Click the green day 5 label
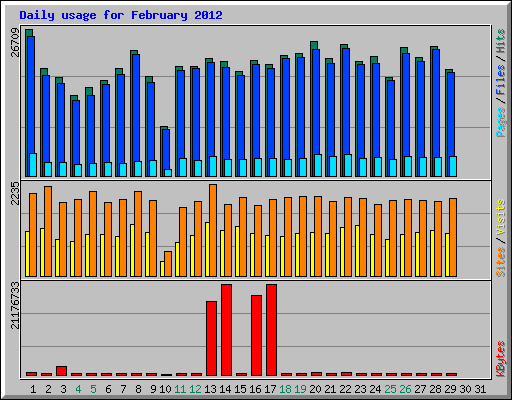Image resolution: width=512 pixels, height=400 pixels. click(93, 389)
